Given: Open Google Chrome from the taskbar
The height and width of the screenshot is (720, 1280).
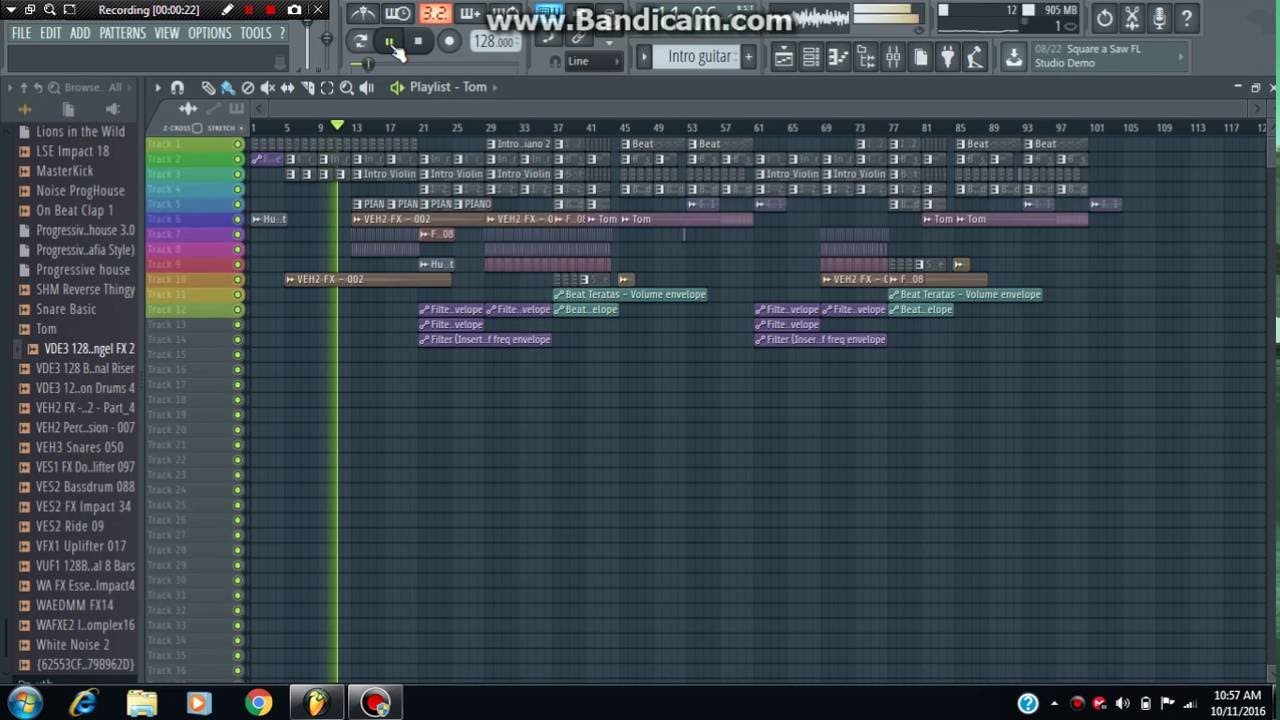Looking at the screenshot, I should pos(258,703).
